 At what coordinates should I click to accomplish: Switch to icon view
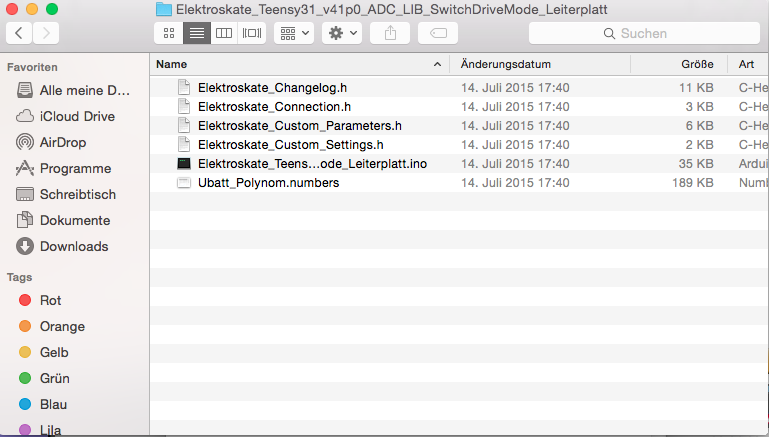tap(169, 33)
